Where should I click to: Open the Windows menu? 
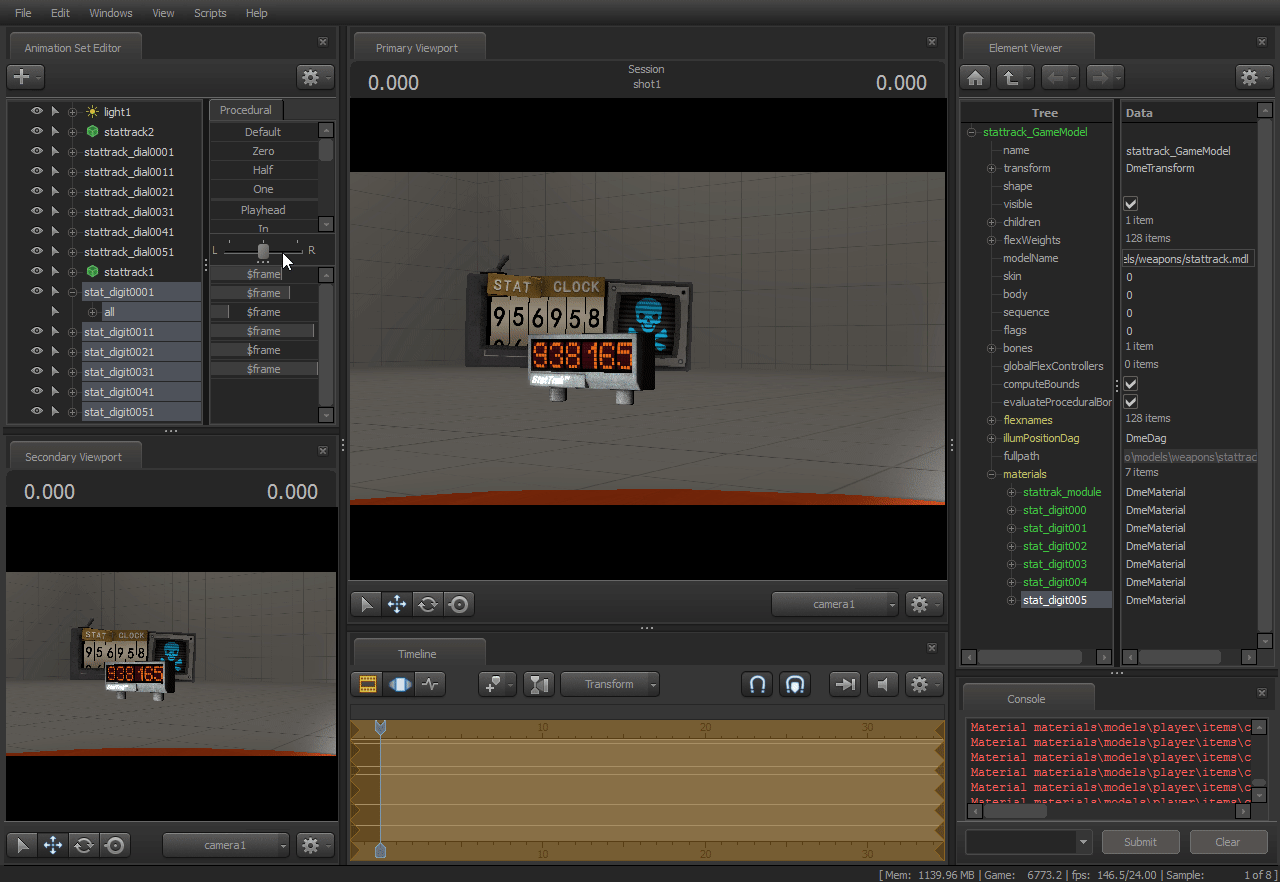tap(111, 13)
